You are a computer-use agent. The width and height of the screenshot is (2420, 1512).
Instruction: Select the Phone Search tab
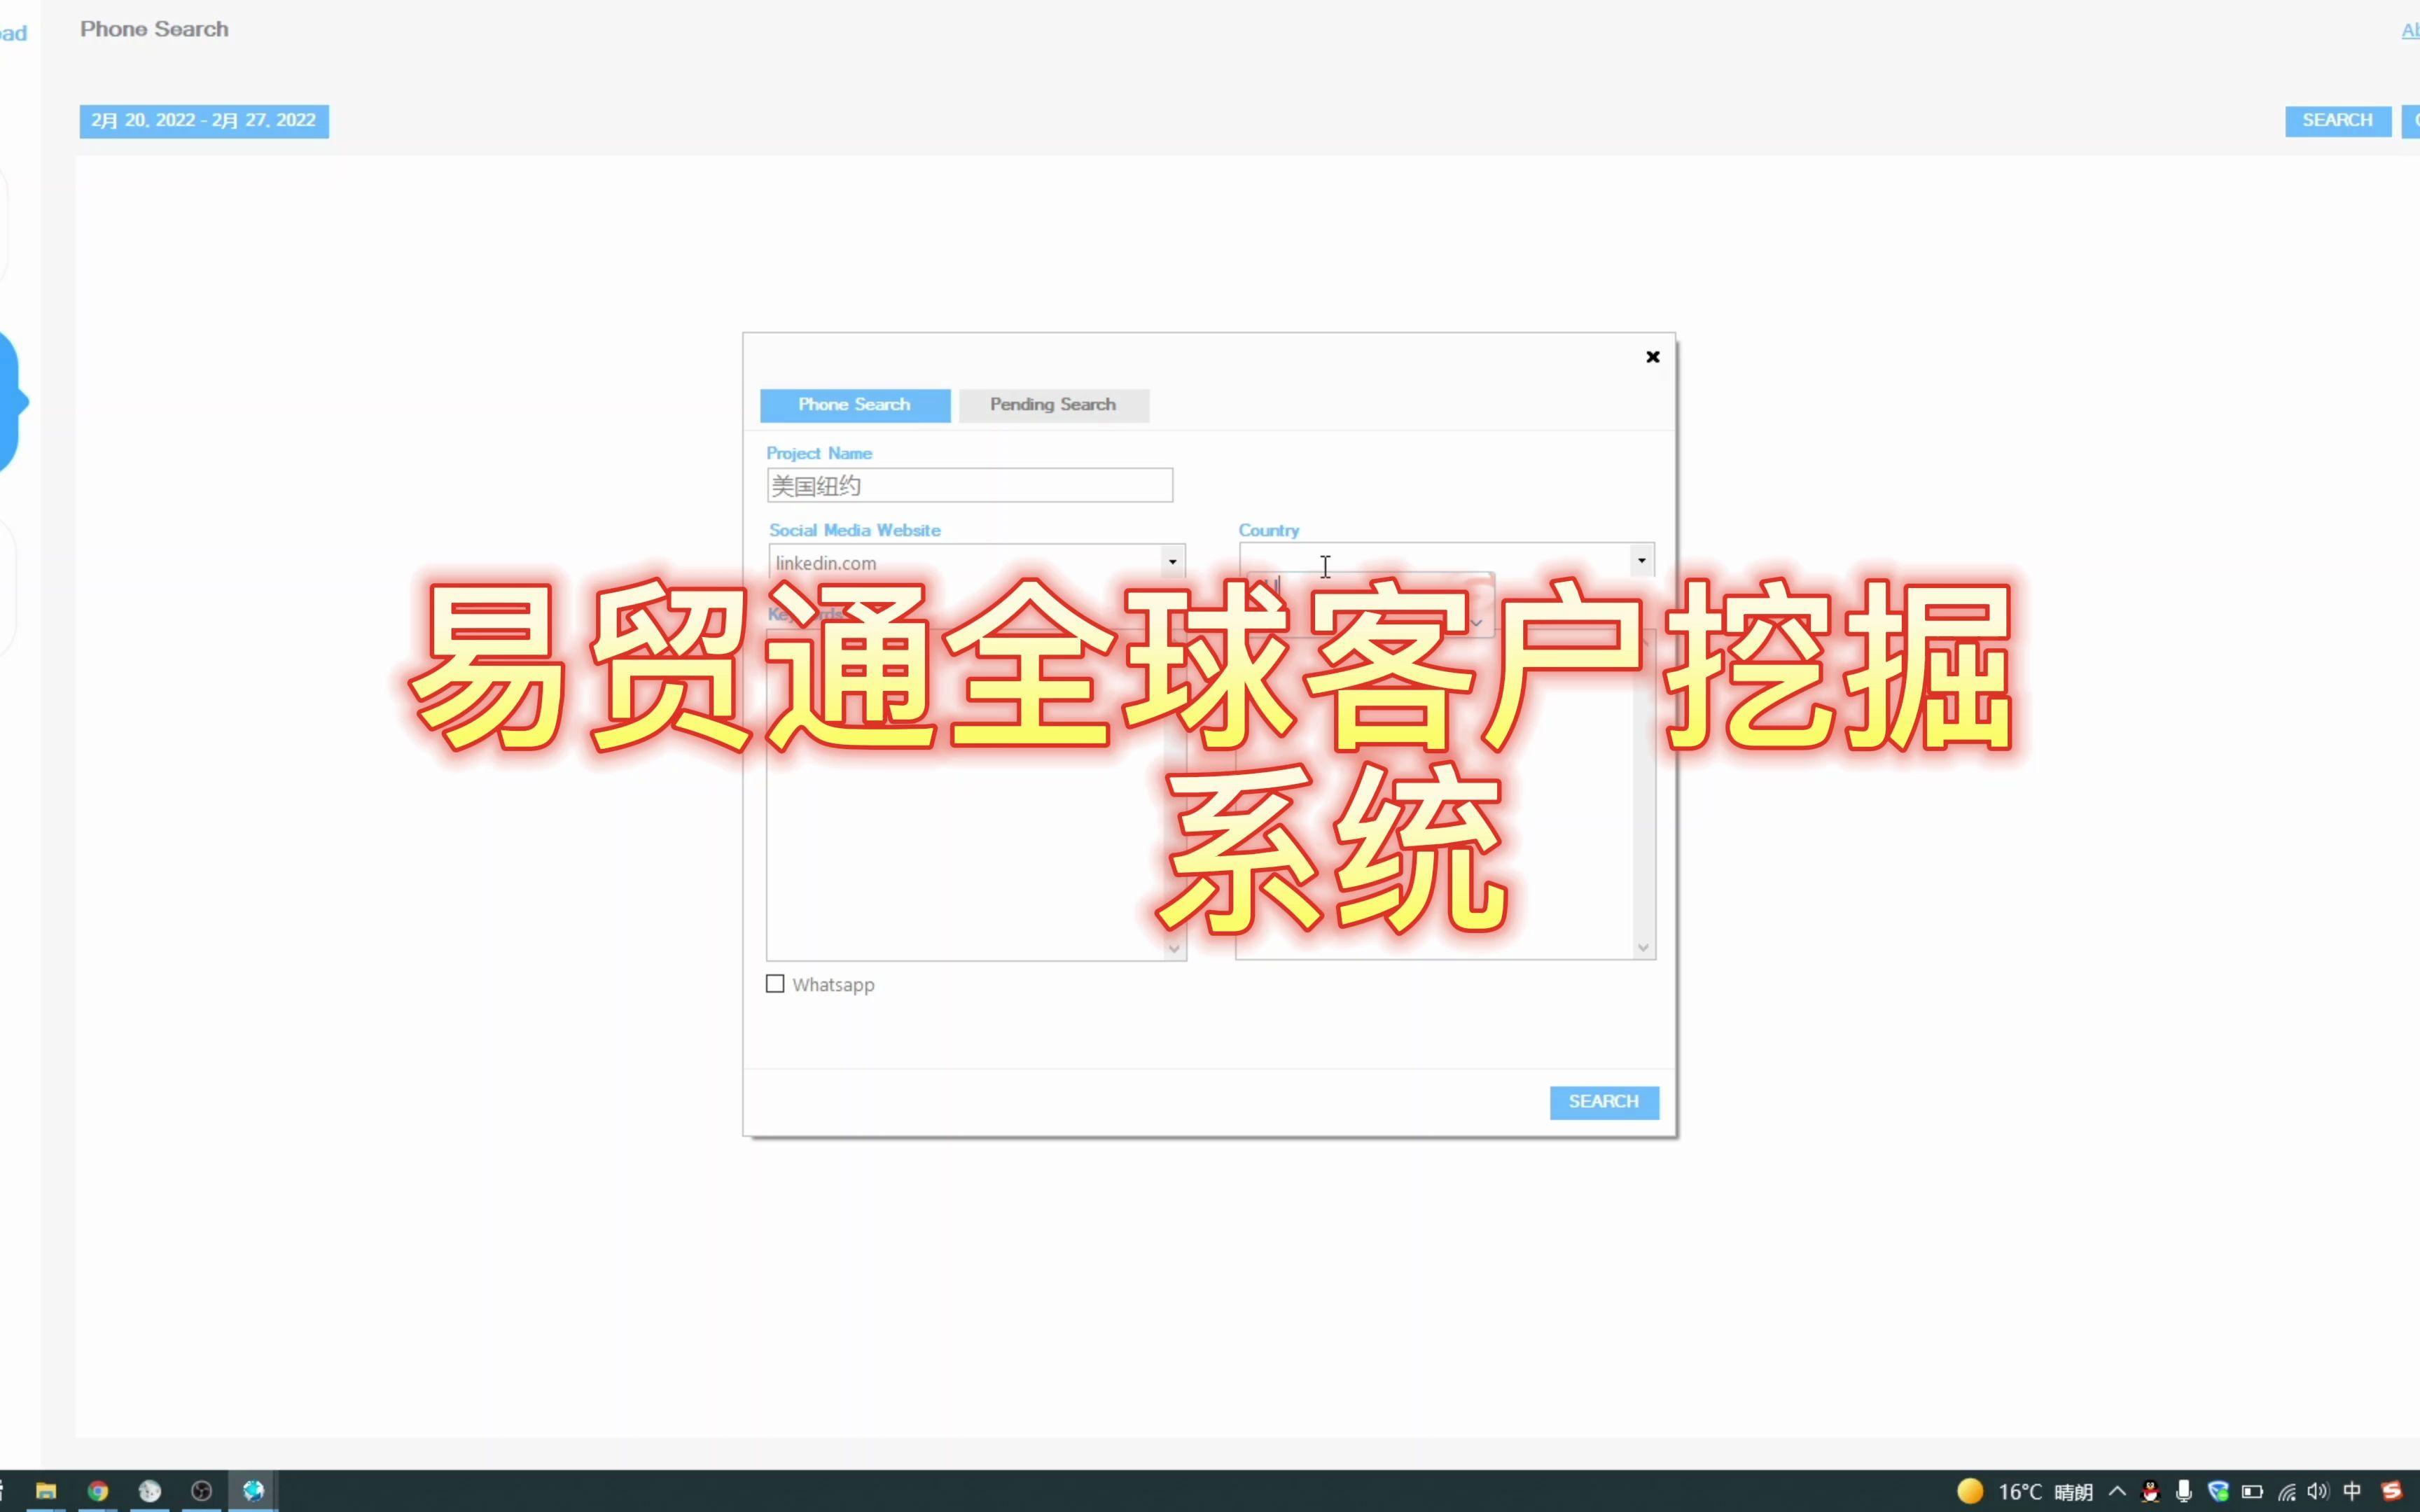854,405
